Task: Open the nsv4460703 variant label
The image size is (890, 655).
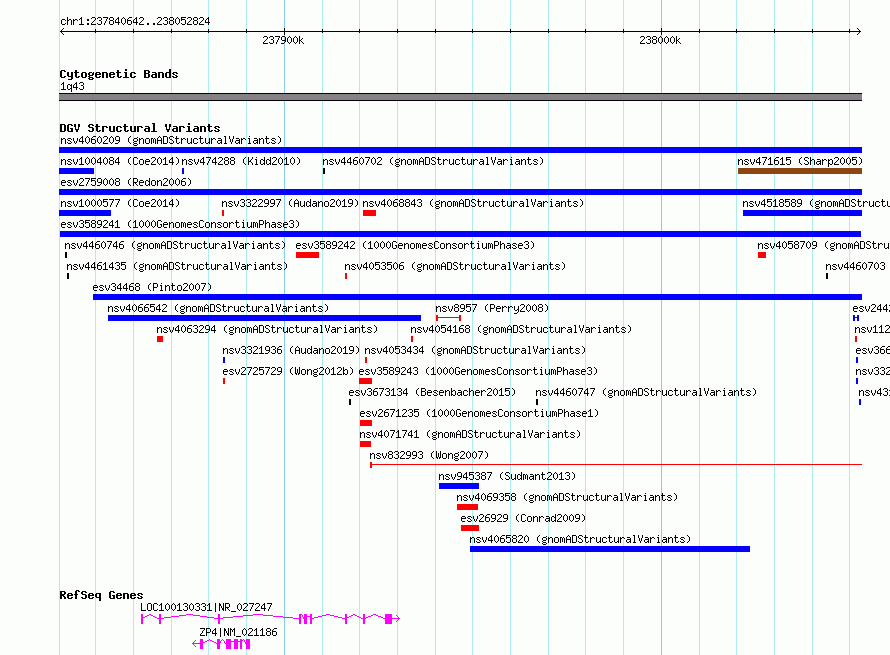Action: tap(855, 266)
